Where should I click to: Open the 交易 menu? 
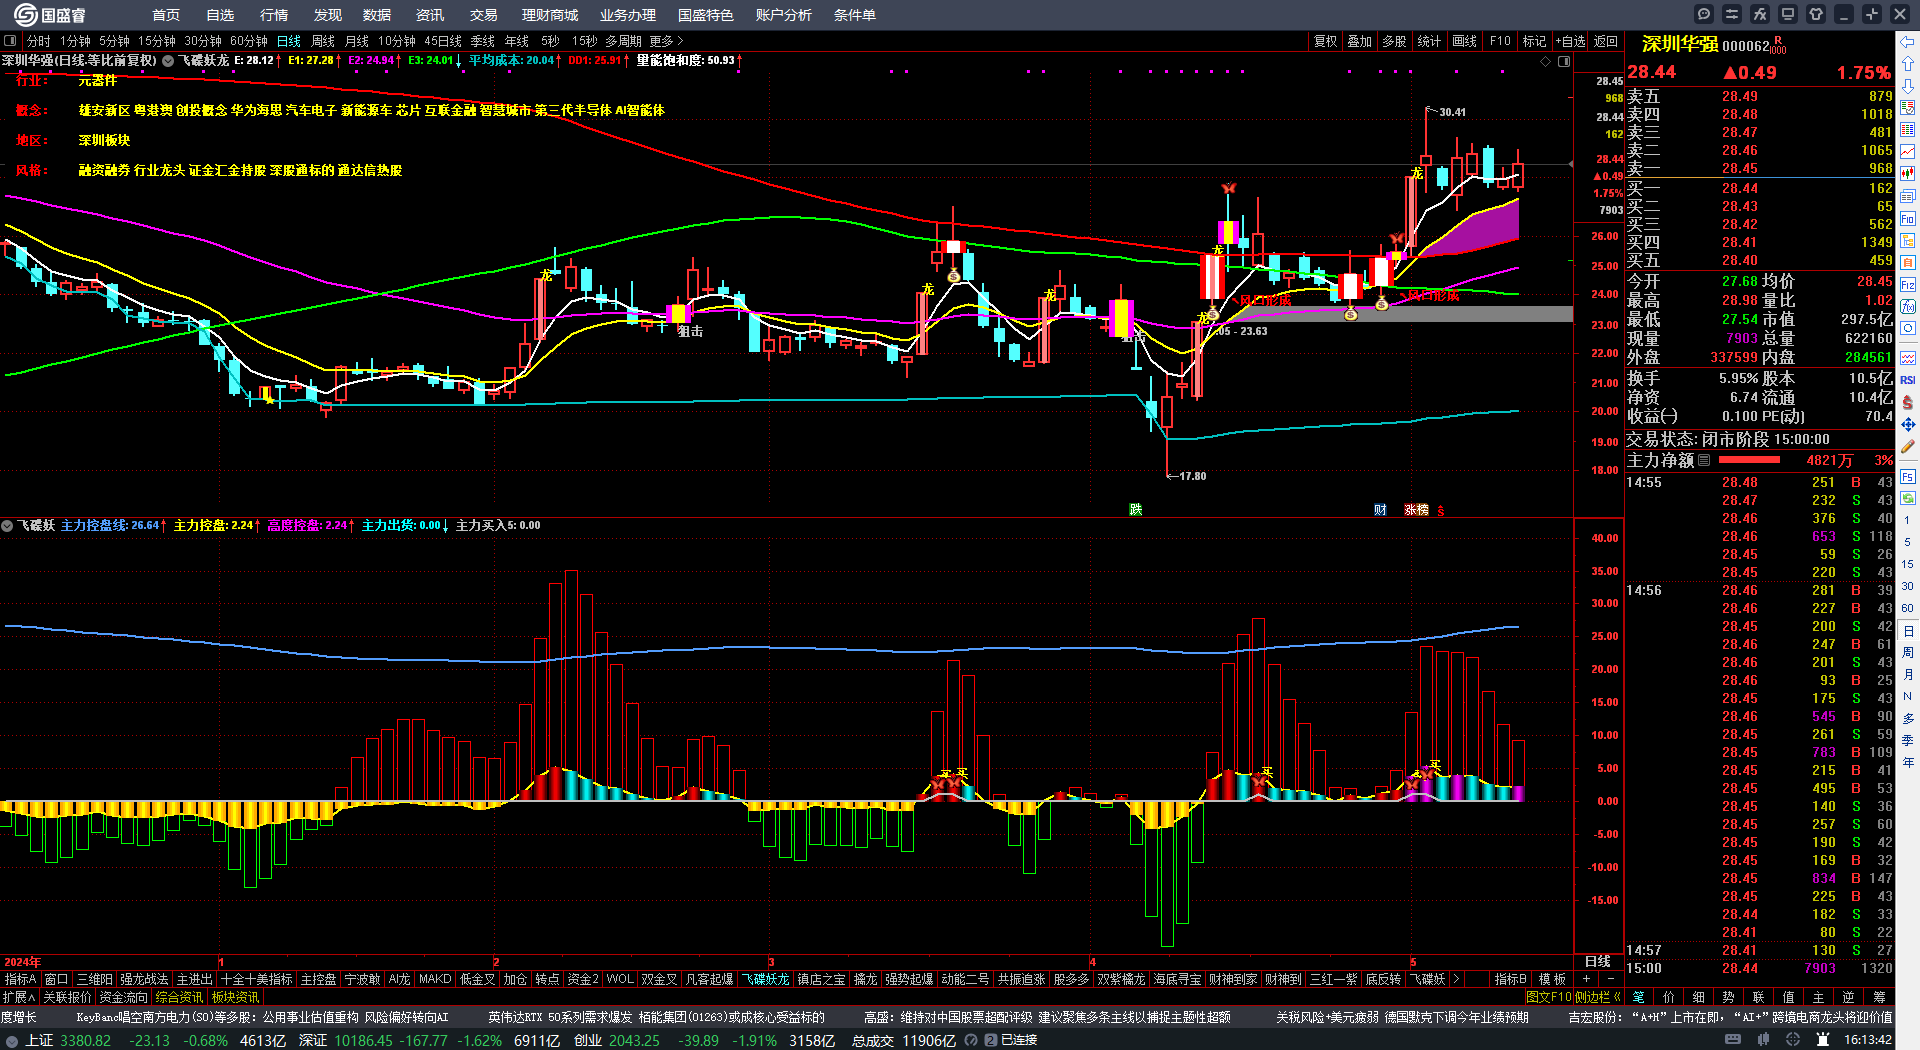coord(484,15)
